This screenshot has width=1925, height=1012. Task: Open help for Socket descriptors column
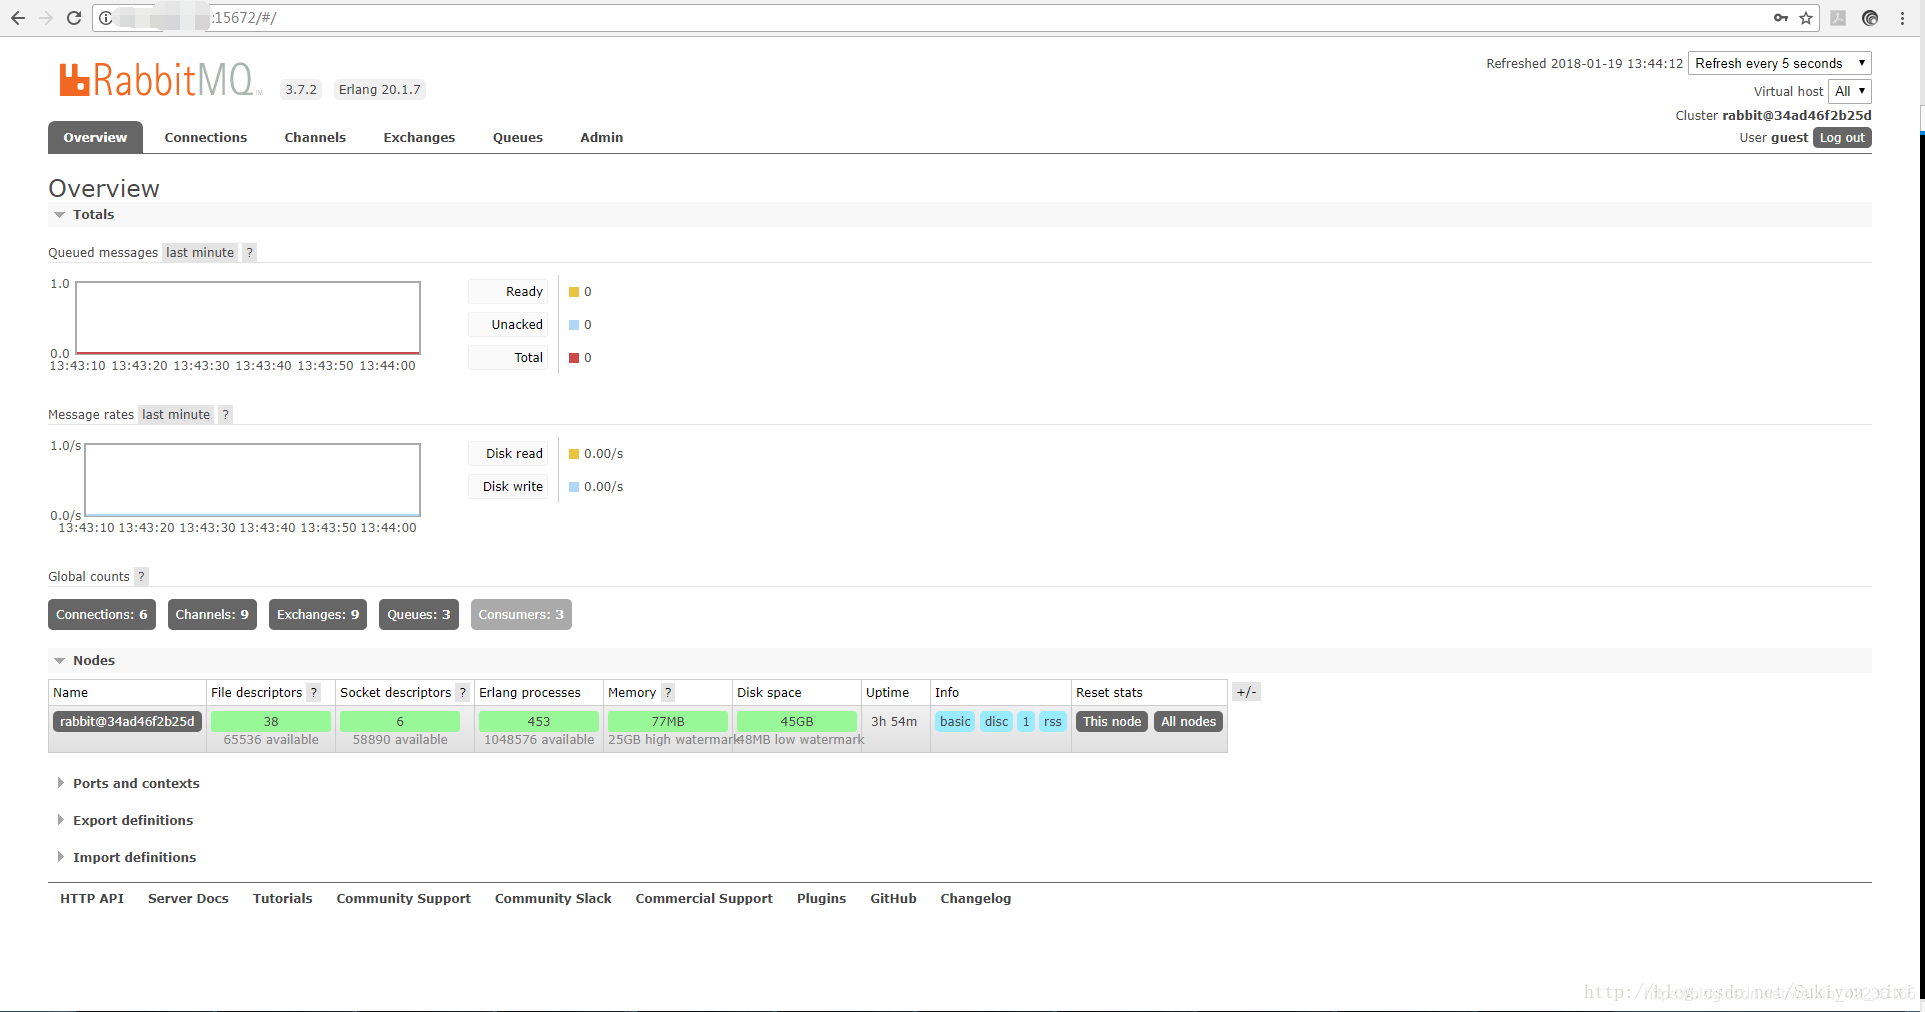click(x=463, y=693)
